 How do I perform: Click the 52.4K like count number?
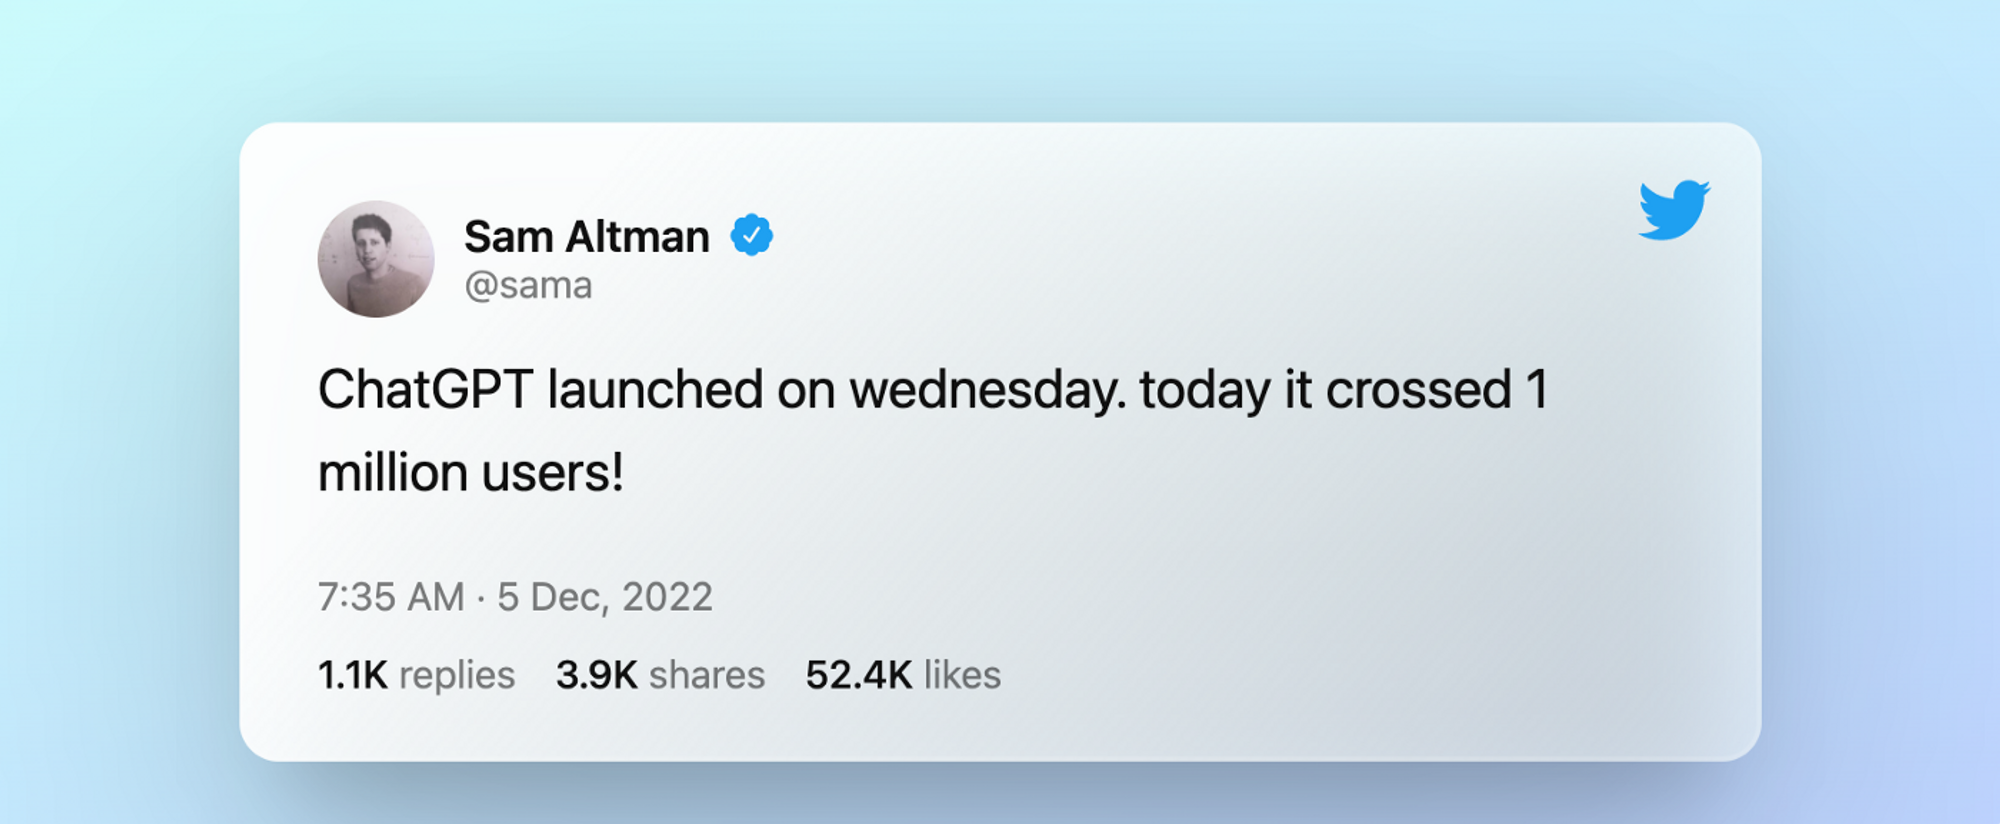[x=858, y=675]
